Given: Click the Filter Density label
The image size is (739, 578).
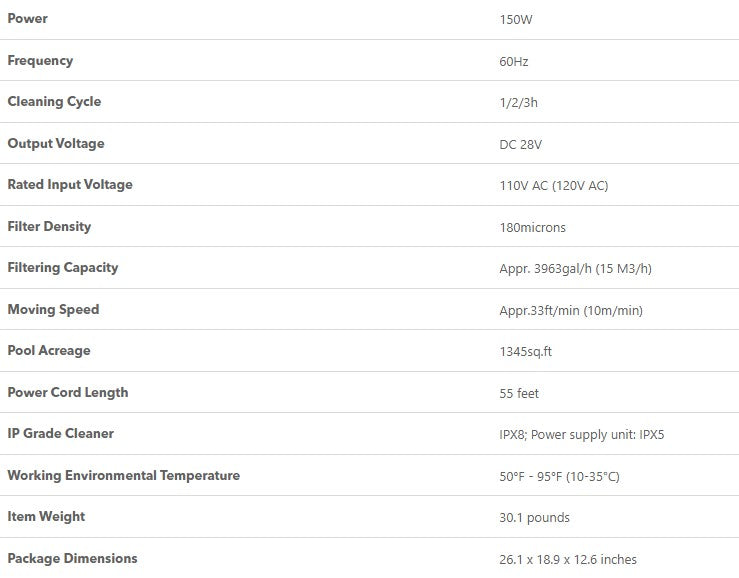Looking at the screenshot, I should (x=49, y=227).
